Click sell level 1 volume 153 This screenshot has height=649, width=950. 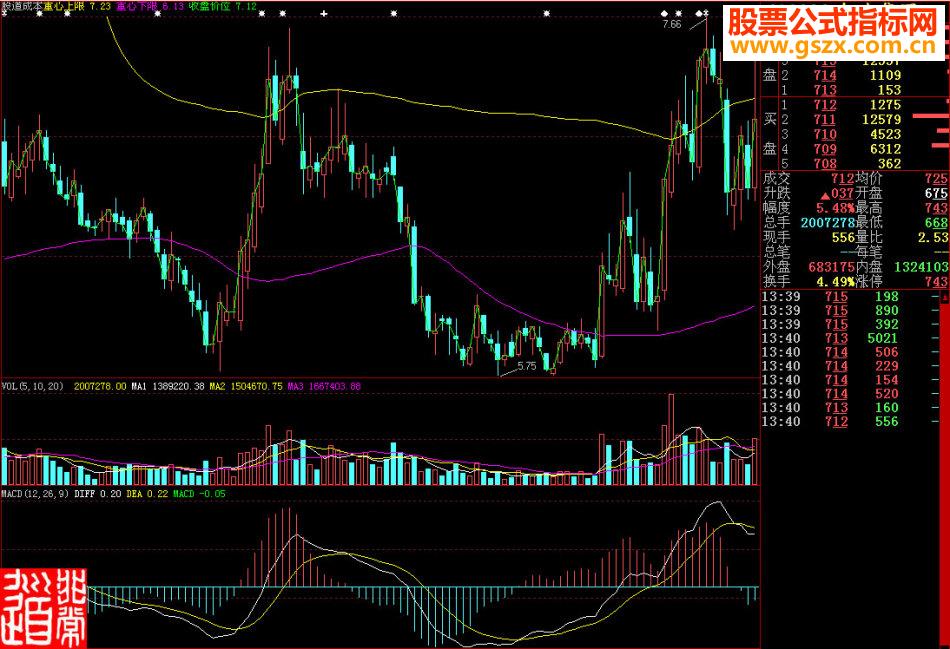889,90
